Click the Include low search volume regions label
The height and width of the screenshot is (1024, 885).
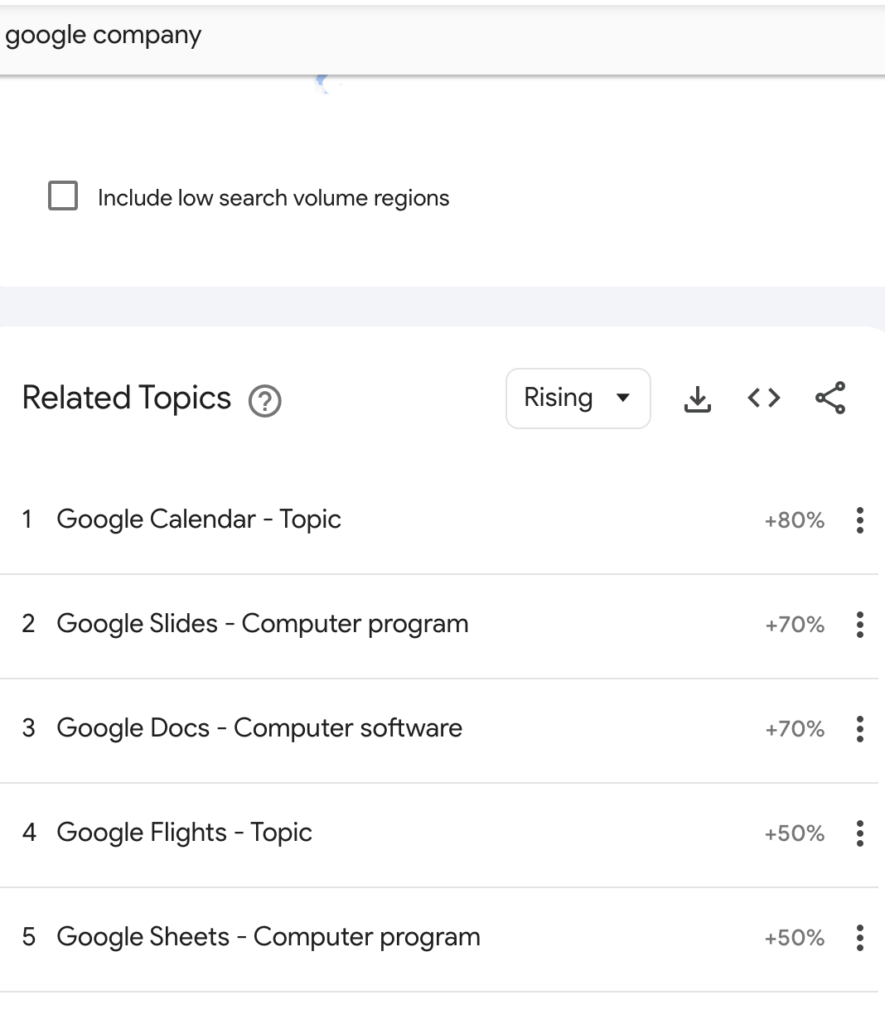click(x=273, y=198)
